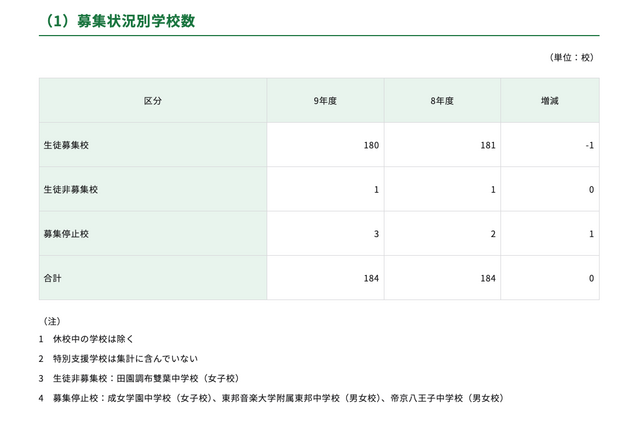Select the value 181 in 生徒募集校 row
The width and height of the screenshot is (640, 426).
point(488,145)
